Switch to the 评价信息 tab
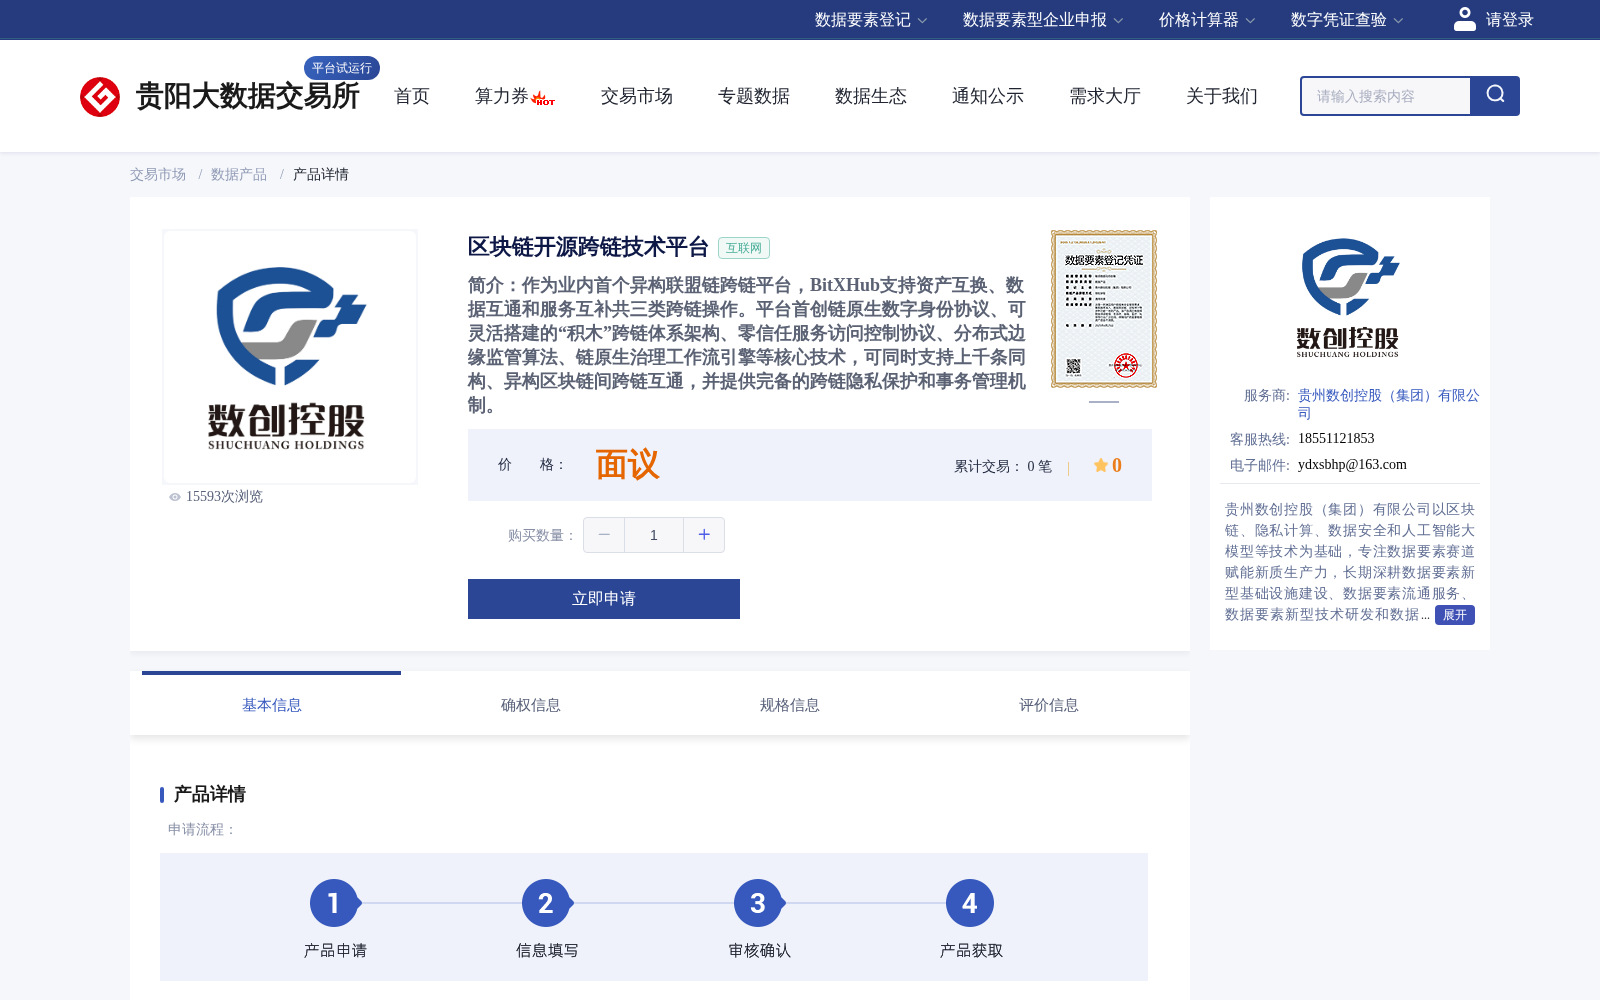 click(1049, 705)
